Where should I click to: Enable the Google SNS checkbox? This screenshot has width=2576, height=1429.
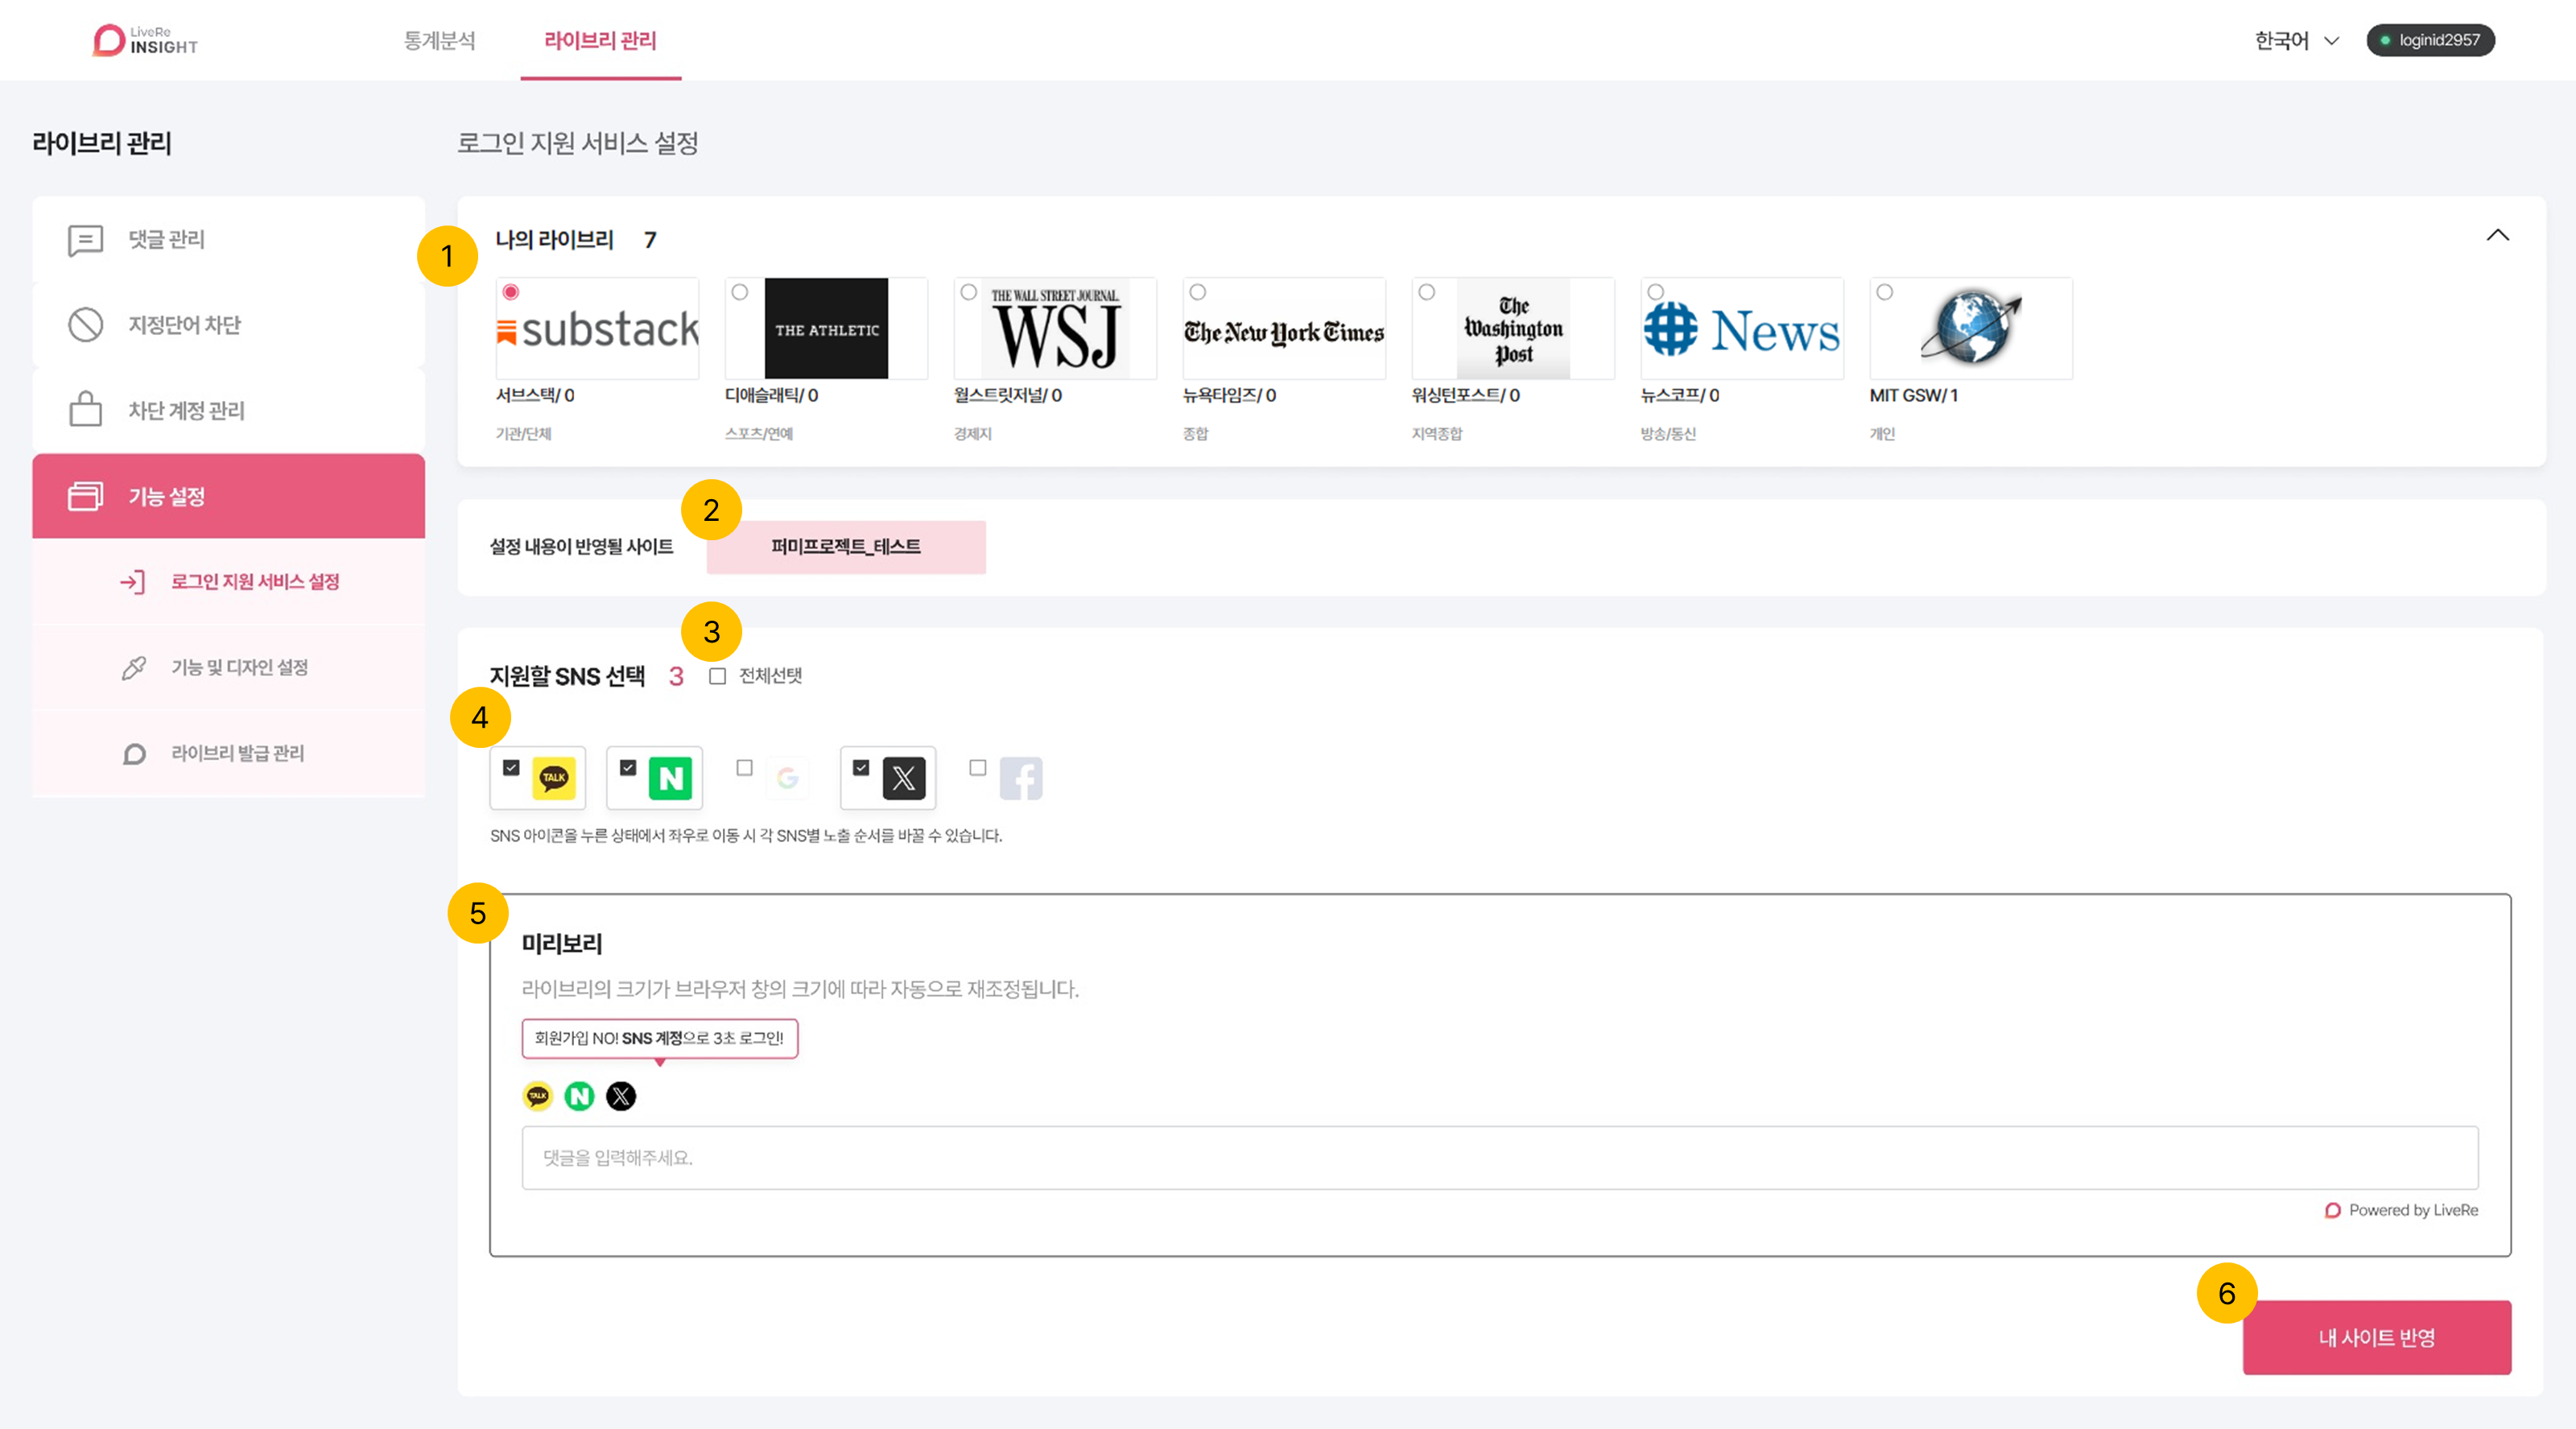tap(744, 767)
